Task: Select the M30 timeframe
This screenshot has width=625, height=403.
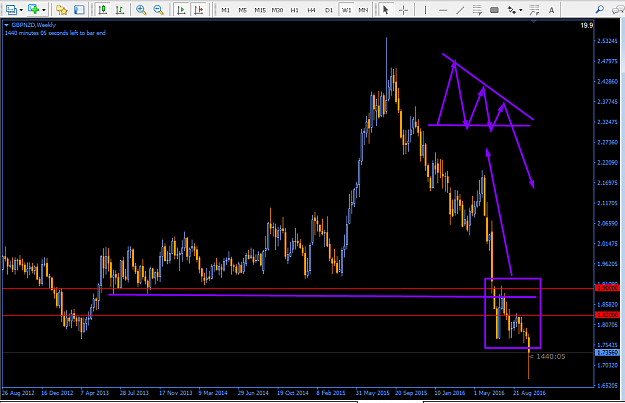Action: click(277, 10)
